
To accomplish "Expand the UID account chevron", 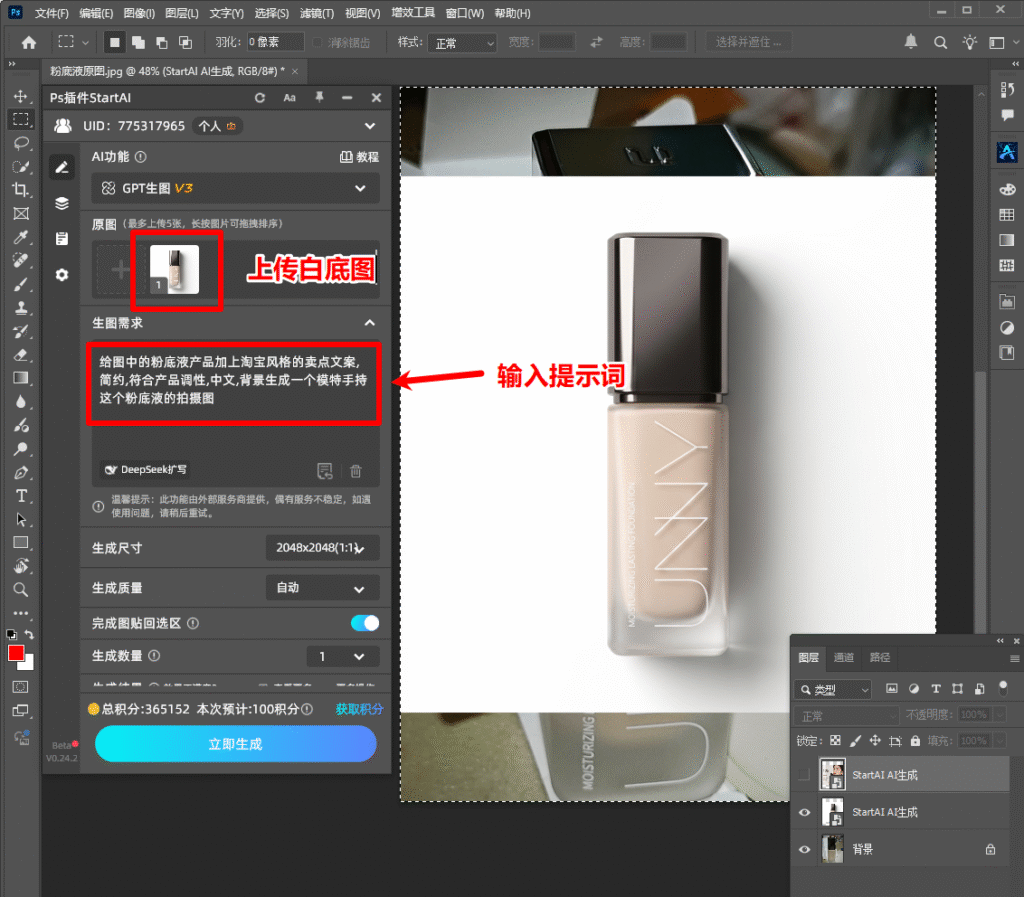I will (370, 126).
